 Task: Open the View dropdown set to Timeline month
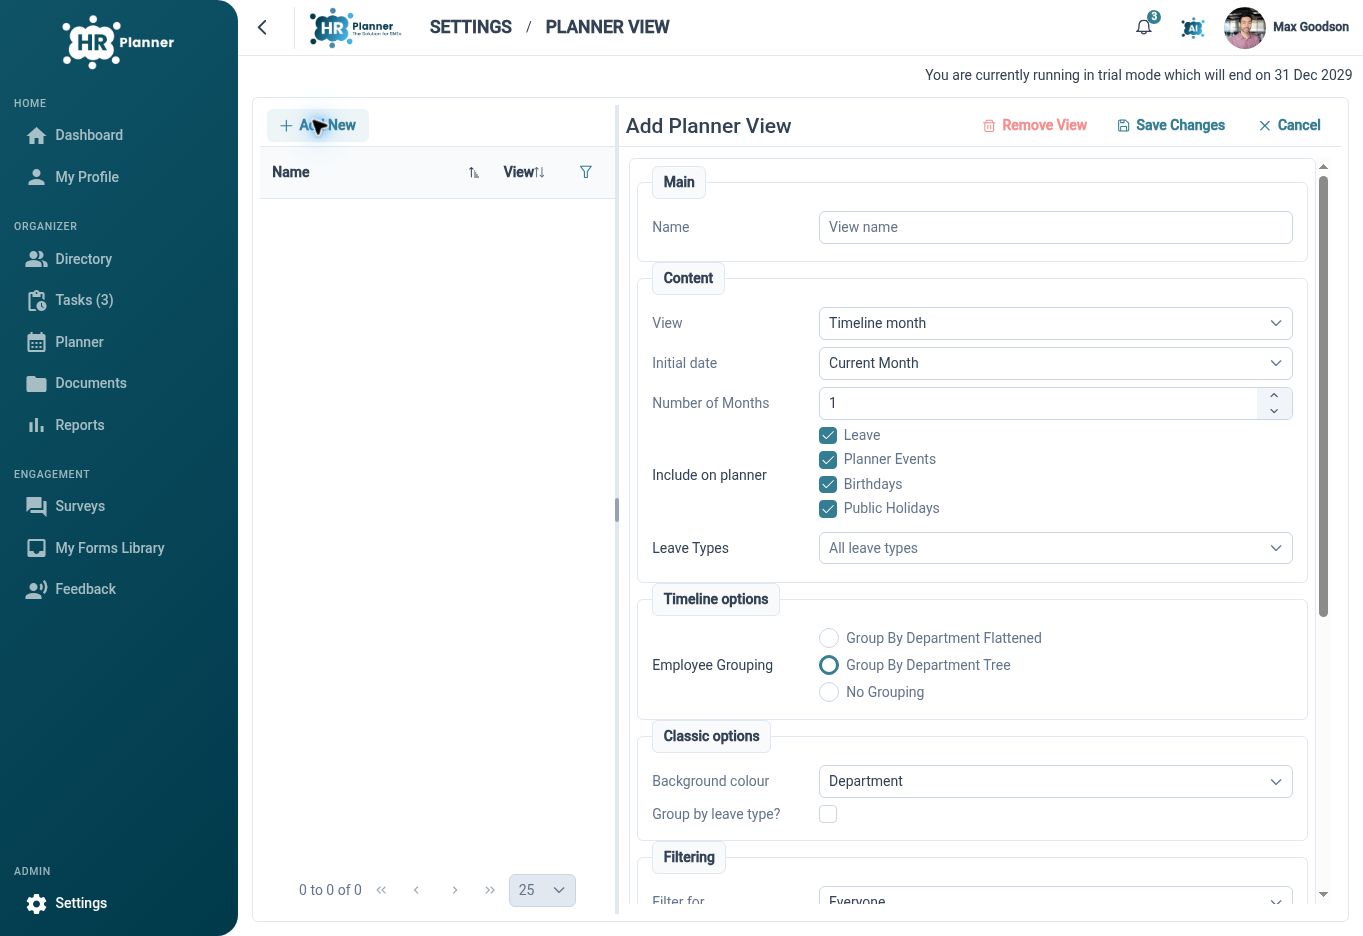click(1055, 323)
